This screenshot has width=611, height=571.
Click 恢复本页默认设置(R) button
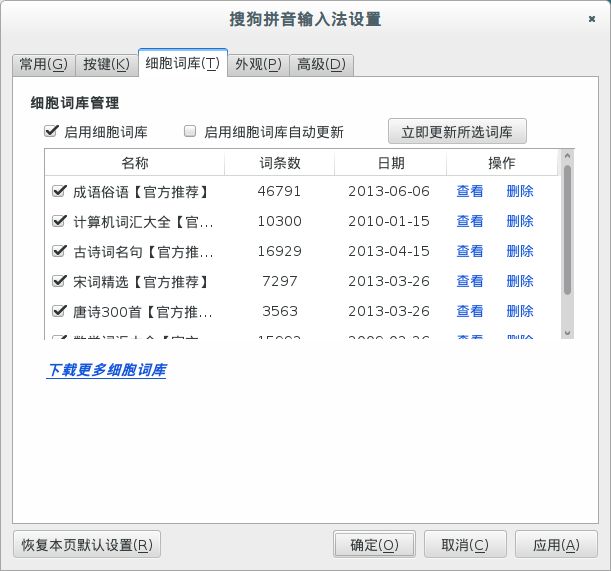coord(87,544)
